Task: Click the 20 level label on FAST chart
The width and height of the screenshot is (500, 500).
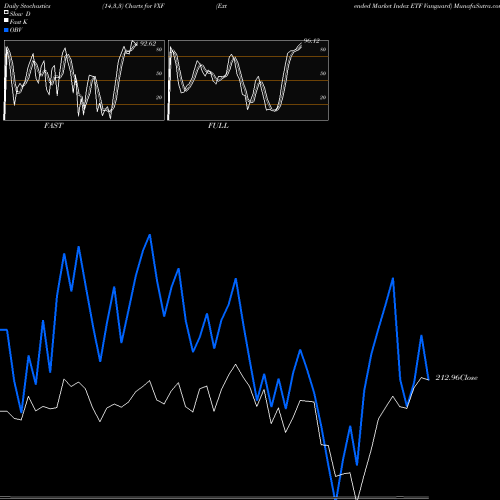Action: click(159, 97)
